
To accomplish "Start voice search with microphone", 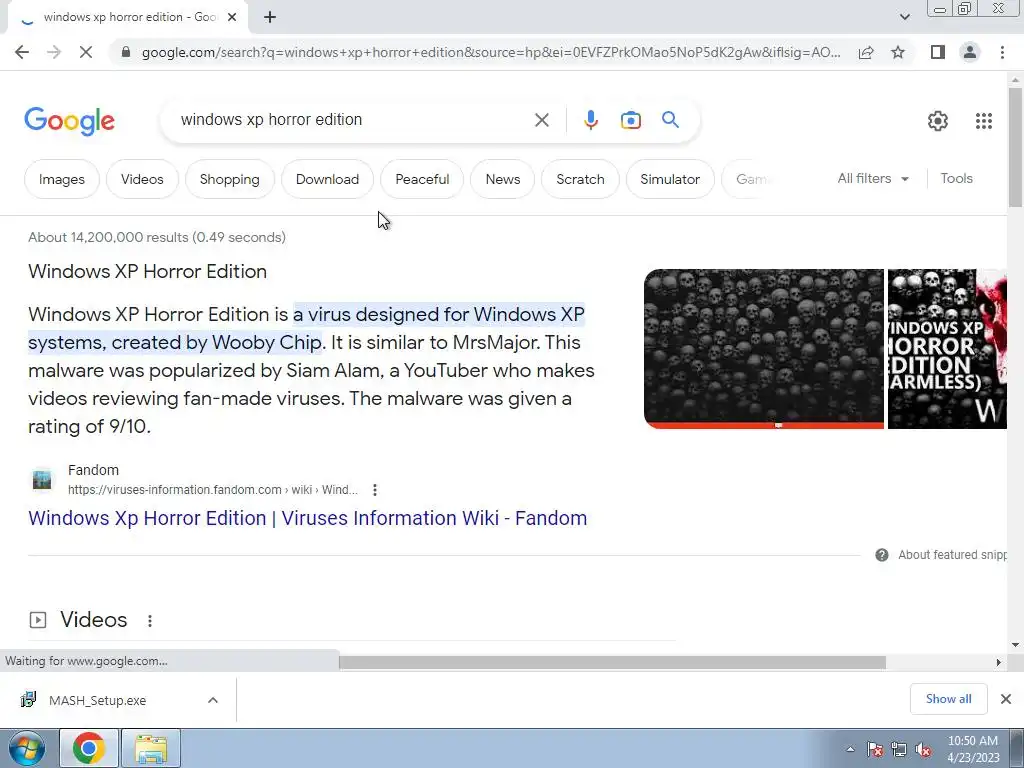I will 590,120.
